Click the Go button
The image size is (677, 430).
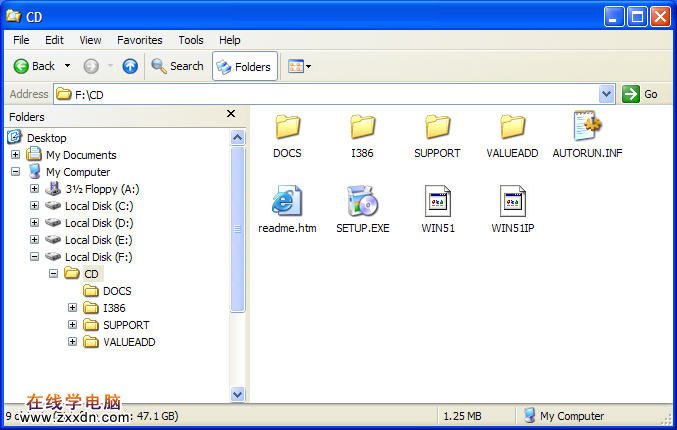pyautogui.click(x=640, y=94)
